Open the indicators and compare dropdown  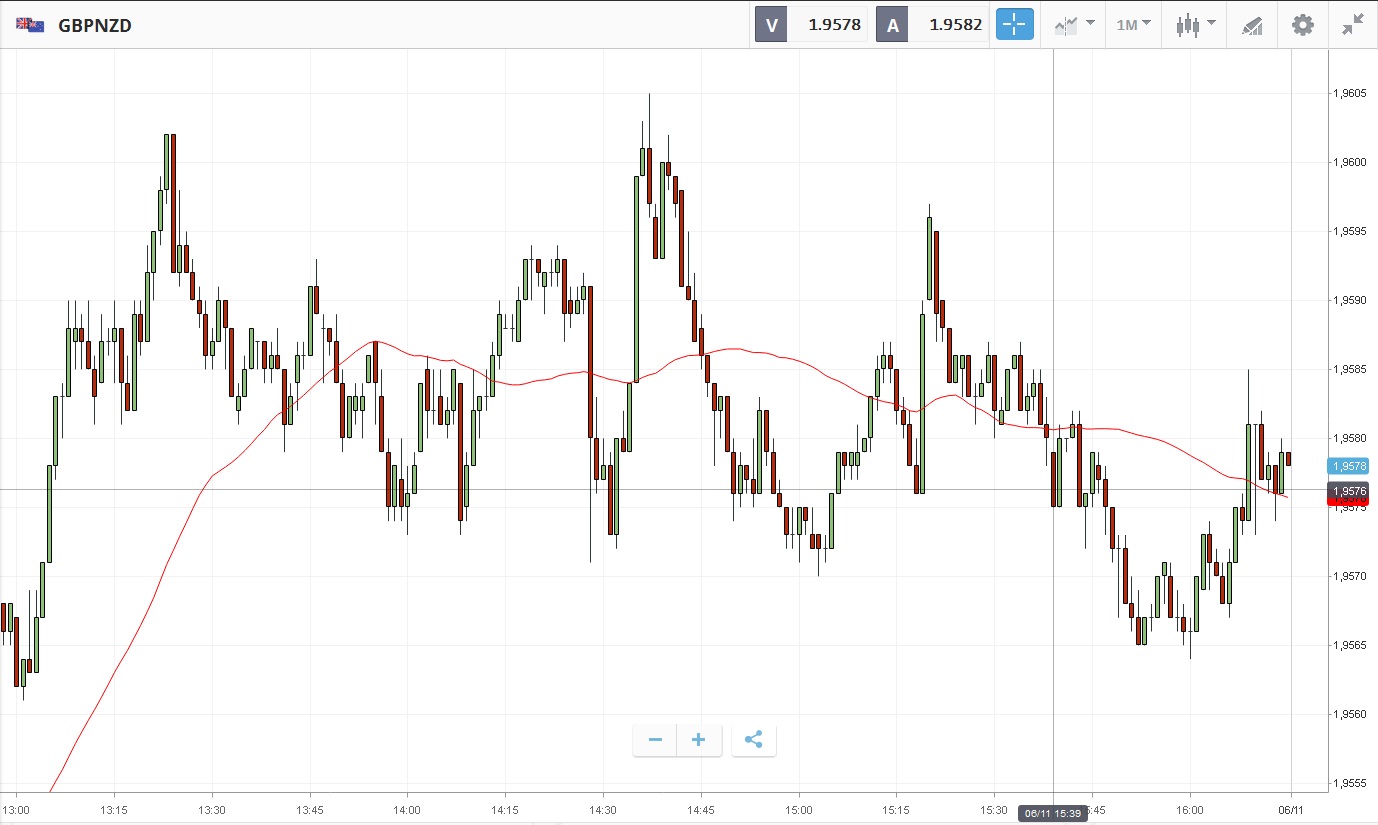(1074, 25)
